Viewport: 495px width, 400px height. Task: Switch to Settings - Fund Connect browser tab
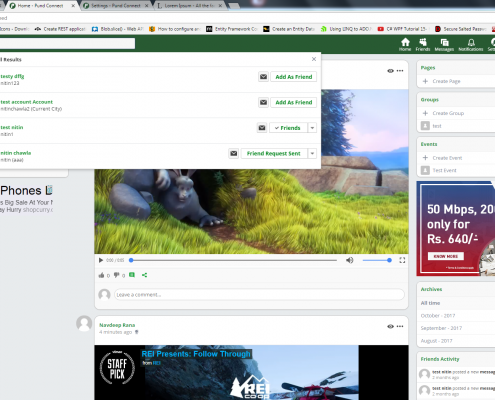coord(115,6)
